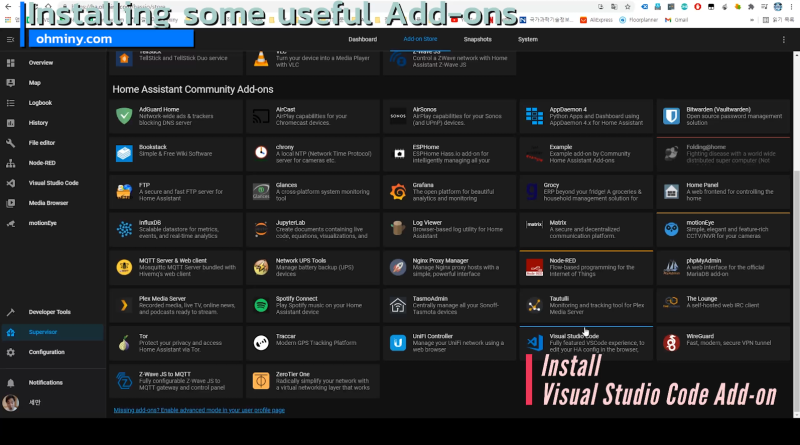Click the Bookstack add-on icon

point(124,154)
